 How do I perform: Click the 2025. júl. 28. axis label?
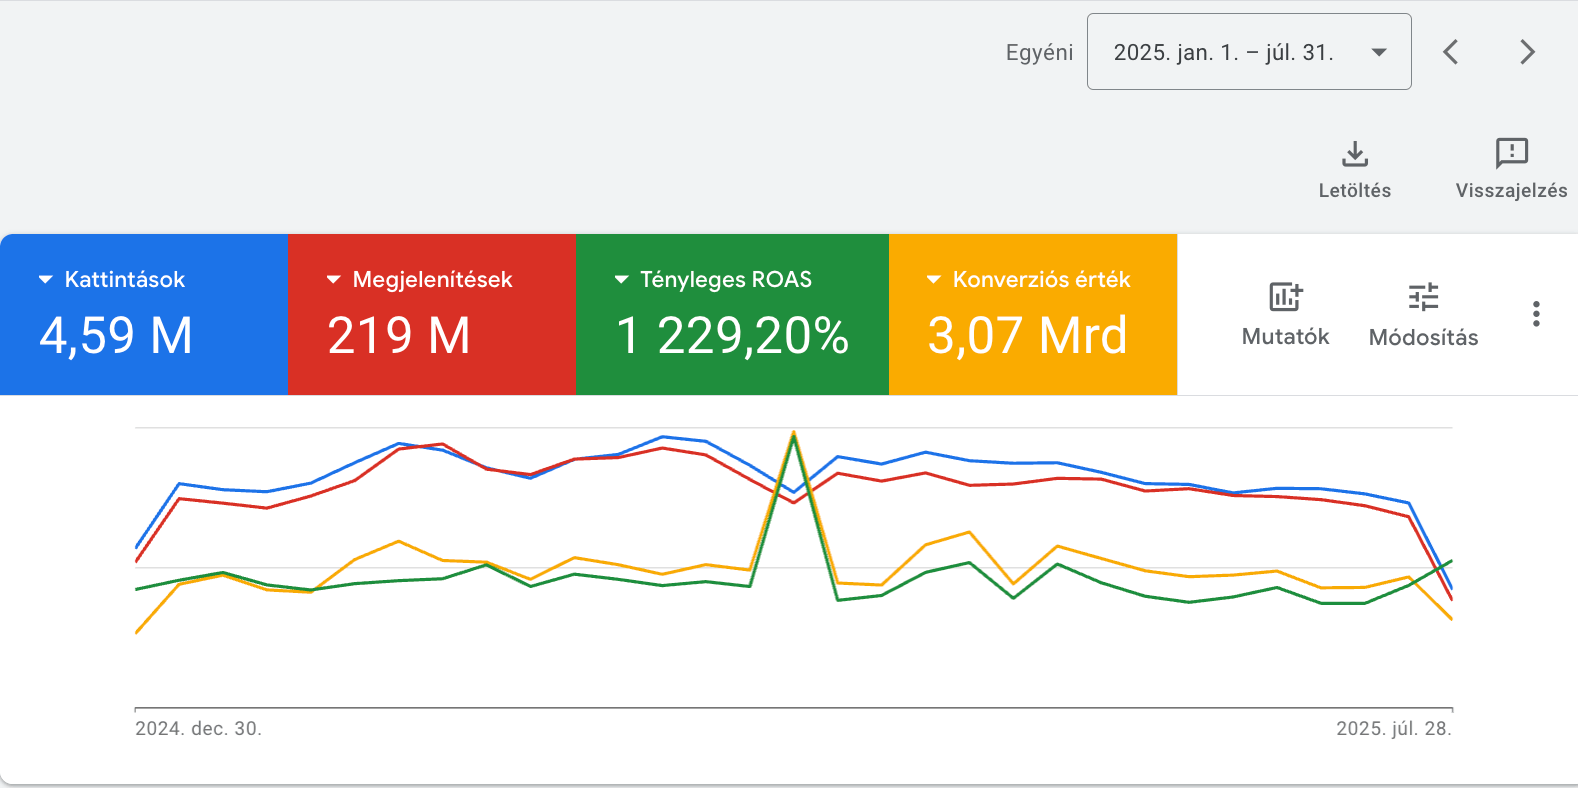pos(1393,729)
